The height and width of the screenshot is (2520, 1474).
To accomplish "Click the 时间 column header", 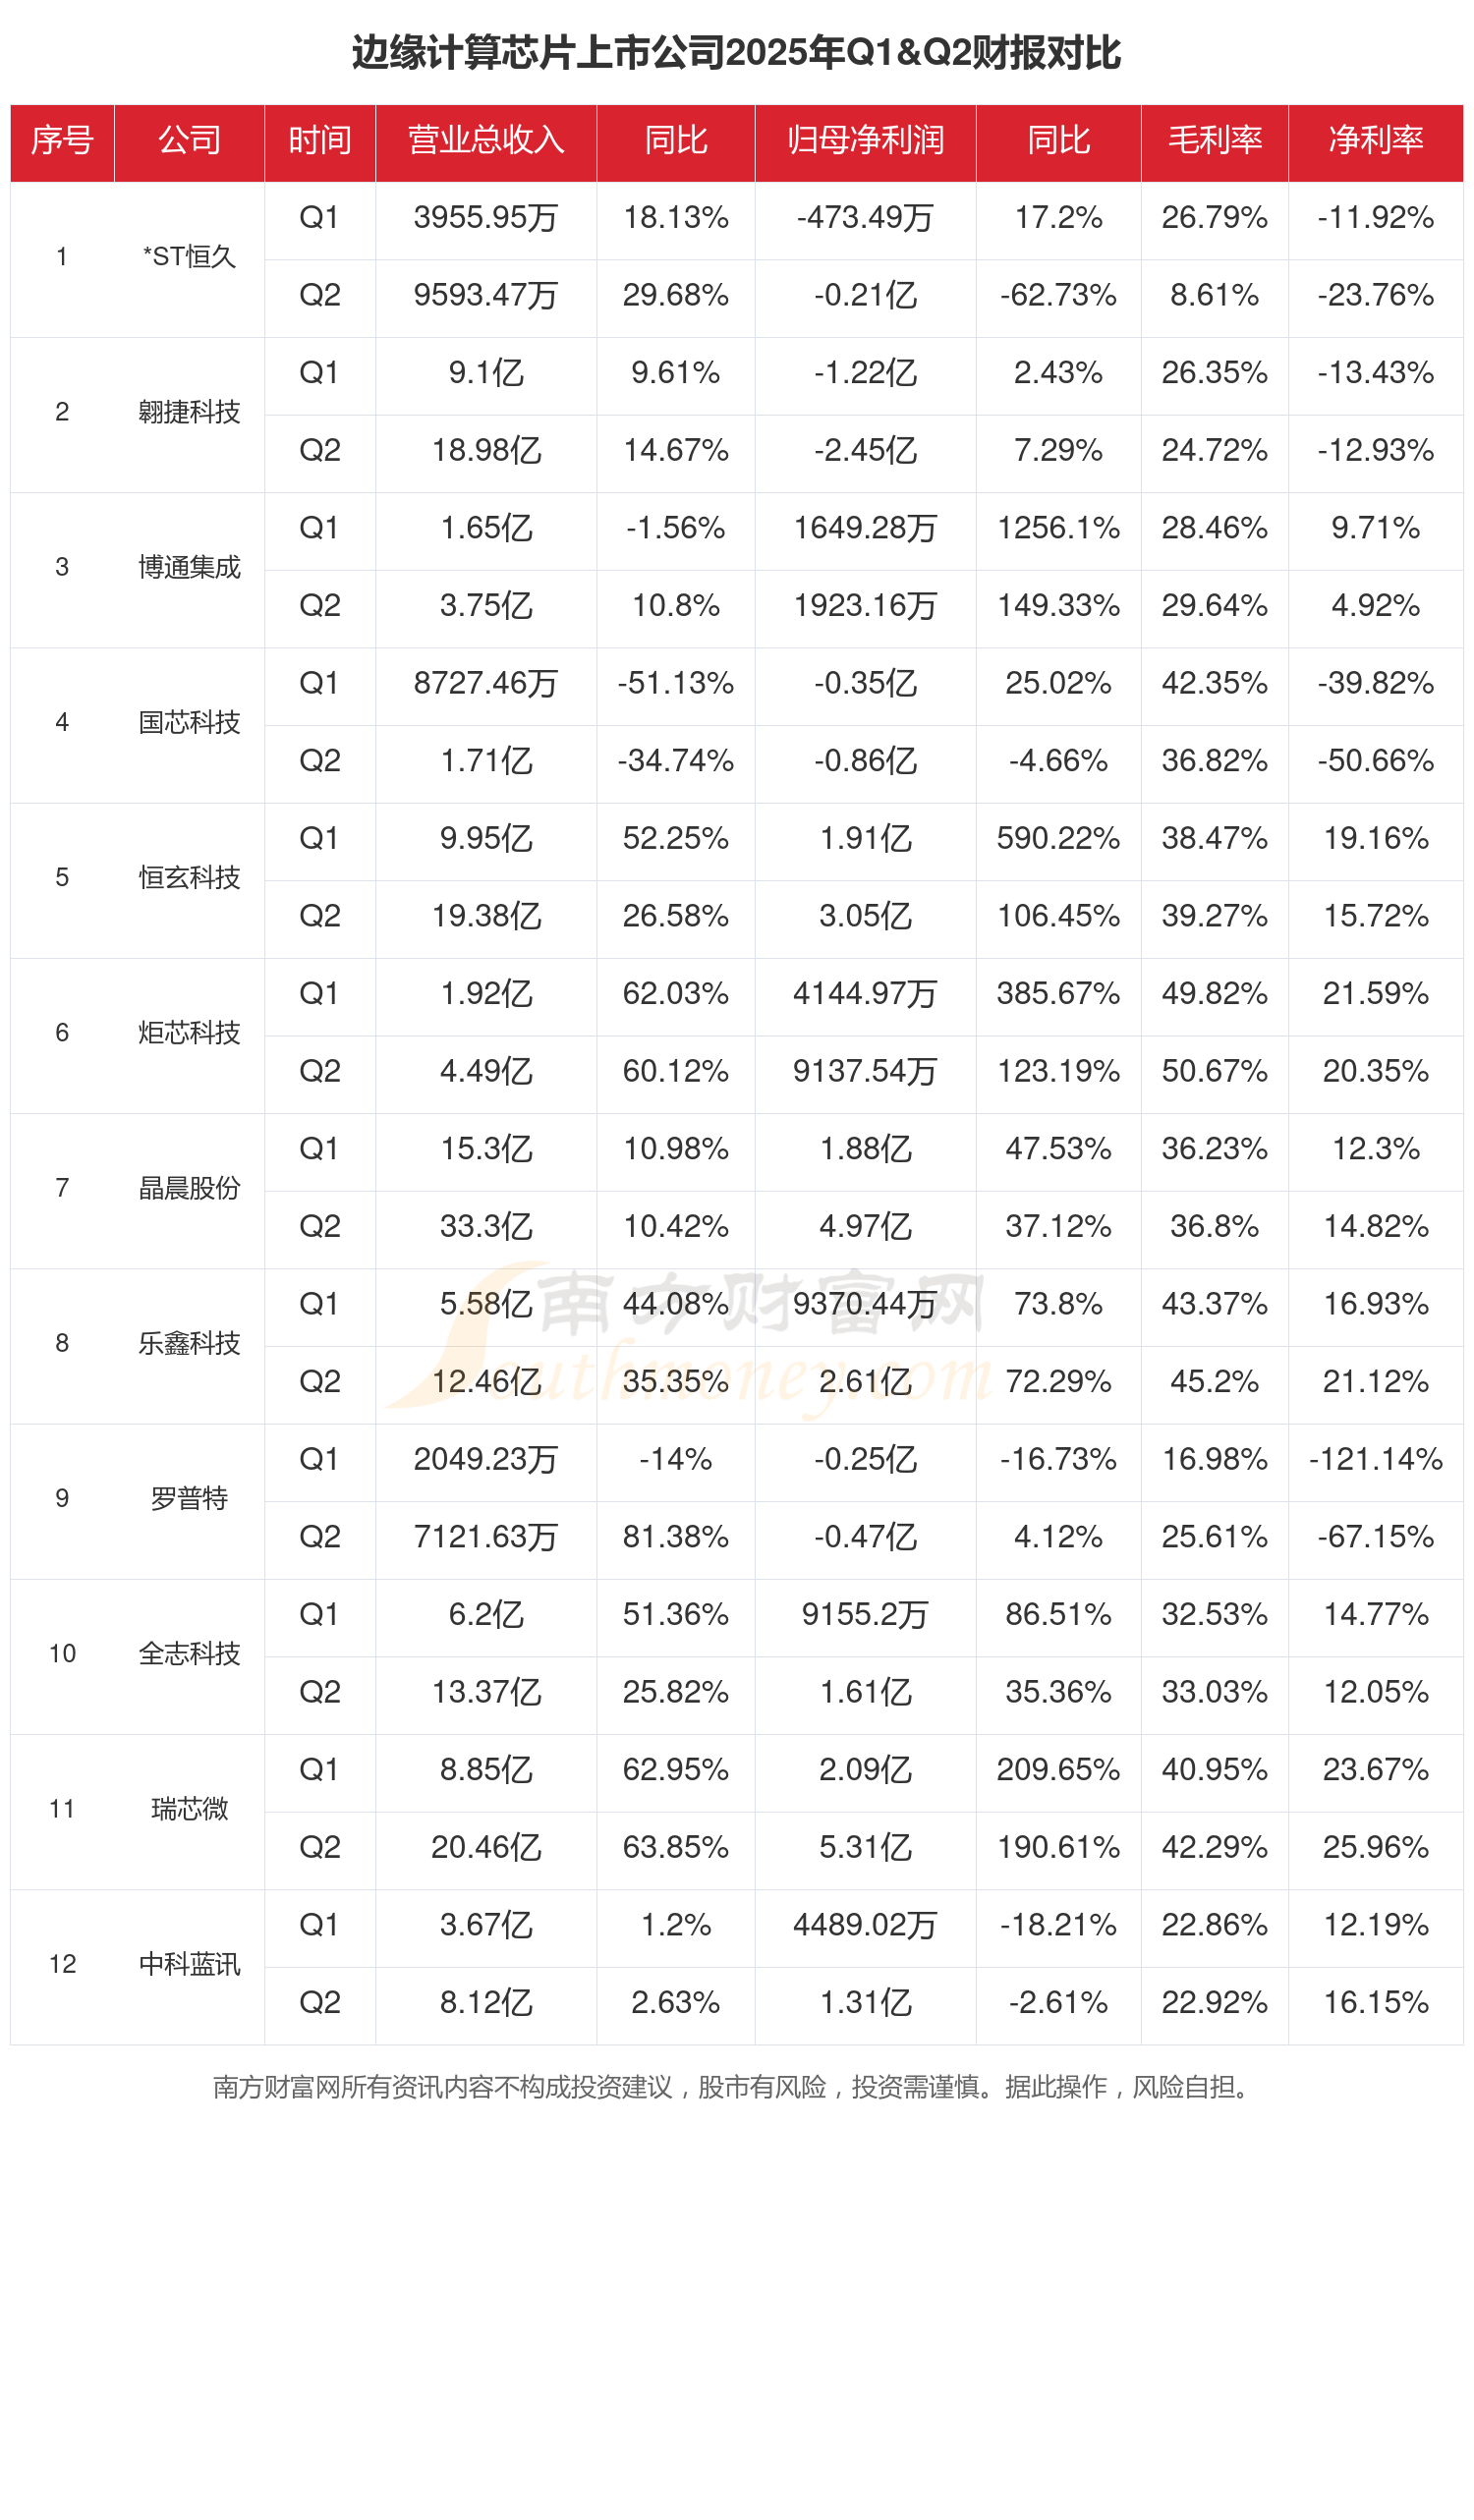I will tap(320, 141).
